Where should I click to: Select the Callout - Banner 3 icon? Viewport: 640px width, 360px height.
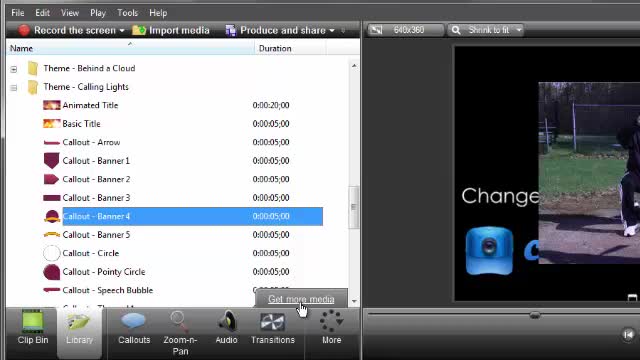(51, 198)
